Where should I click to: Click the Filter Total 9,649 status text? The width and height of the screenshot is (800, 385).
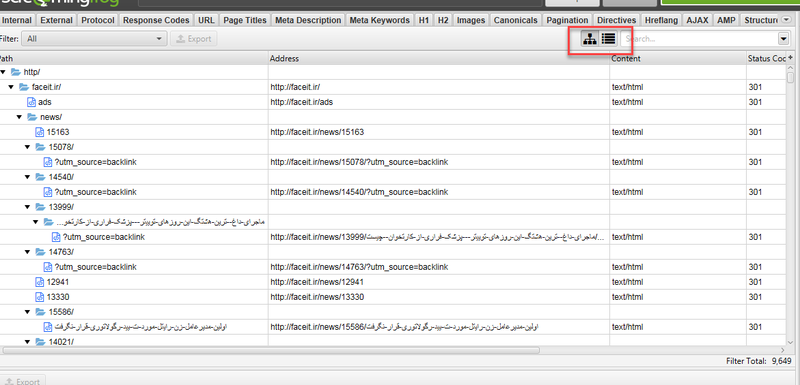758,361
